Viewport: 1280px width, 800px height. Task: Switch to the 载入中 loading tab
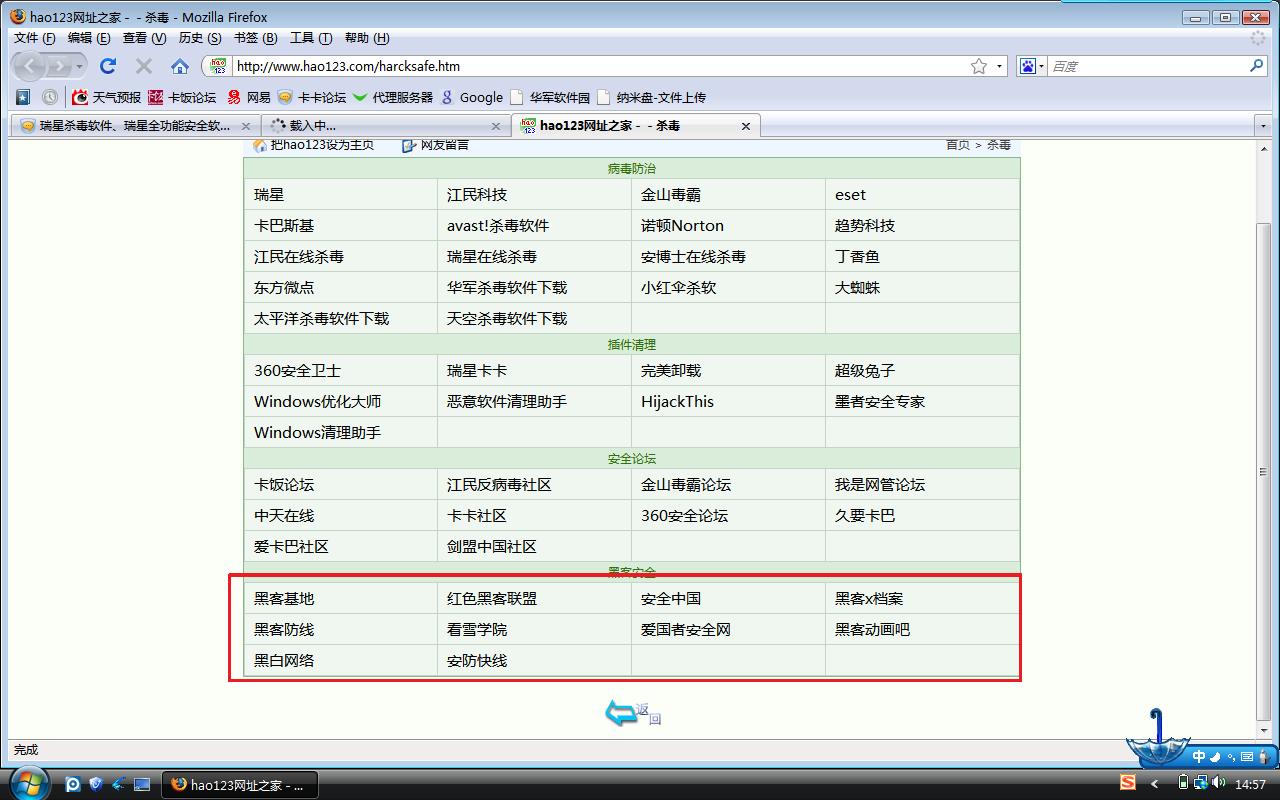click(385, 126)
